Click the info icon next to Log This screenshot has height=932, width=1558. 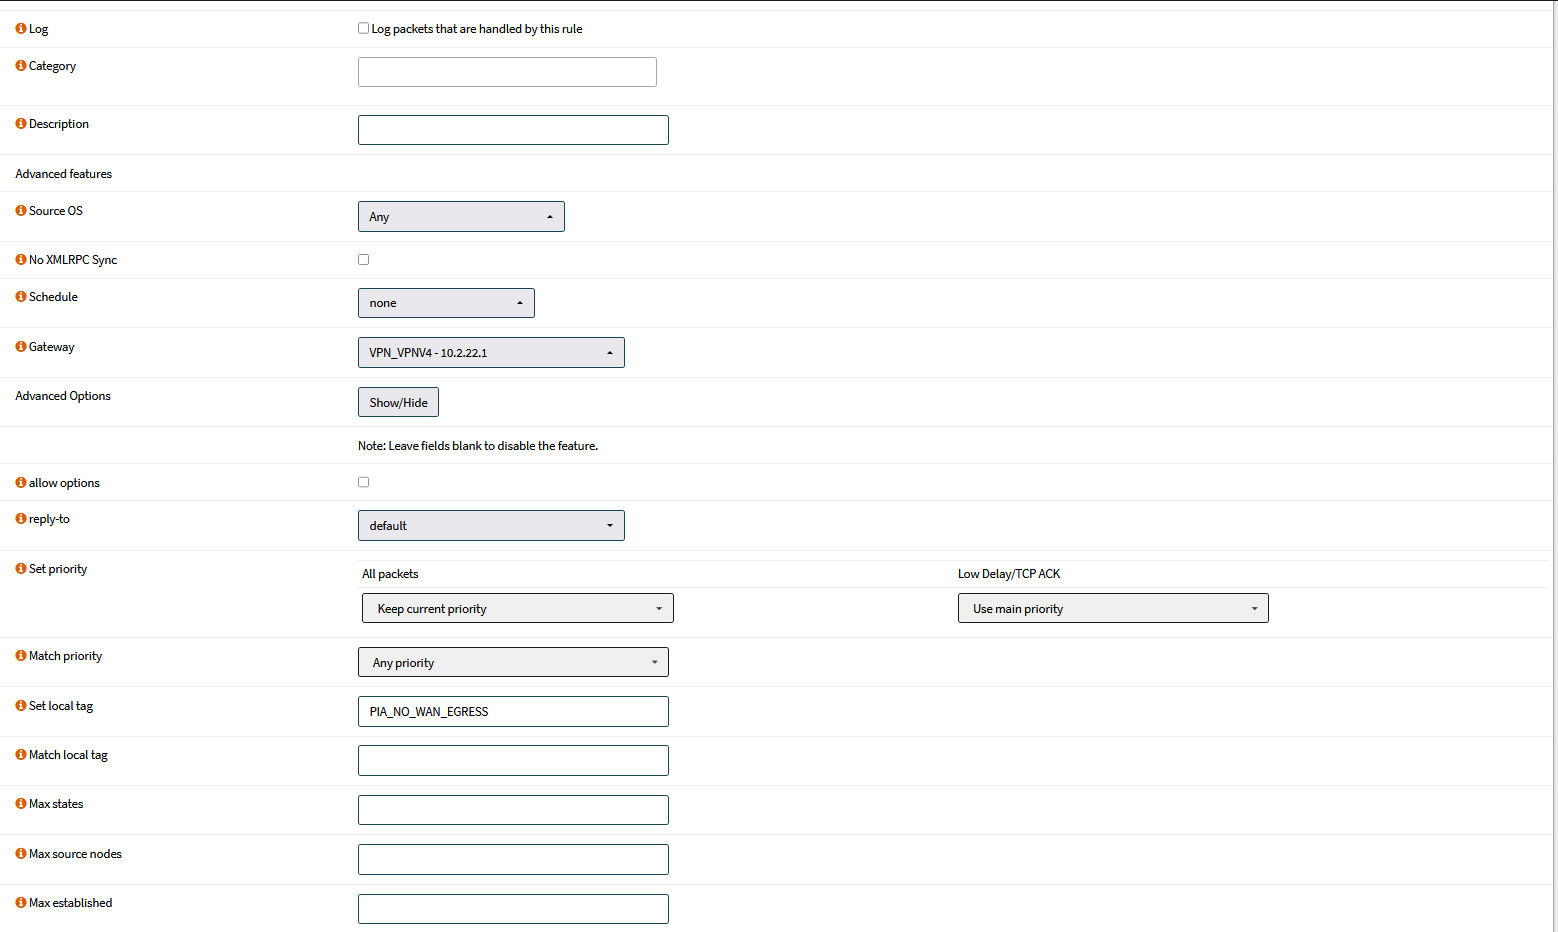coord(21,29)
